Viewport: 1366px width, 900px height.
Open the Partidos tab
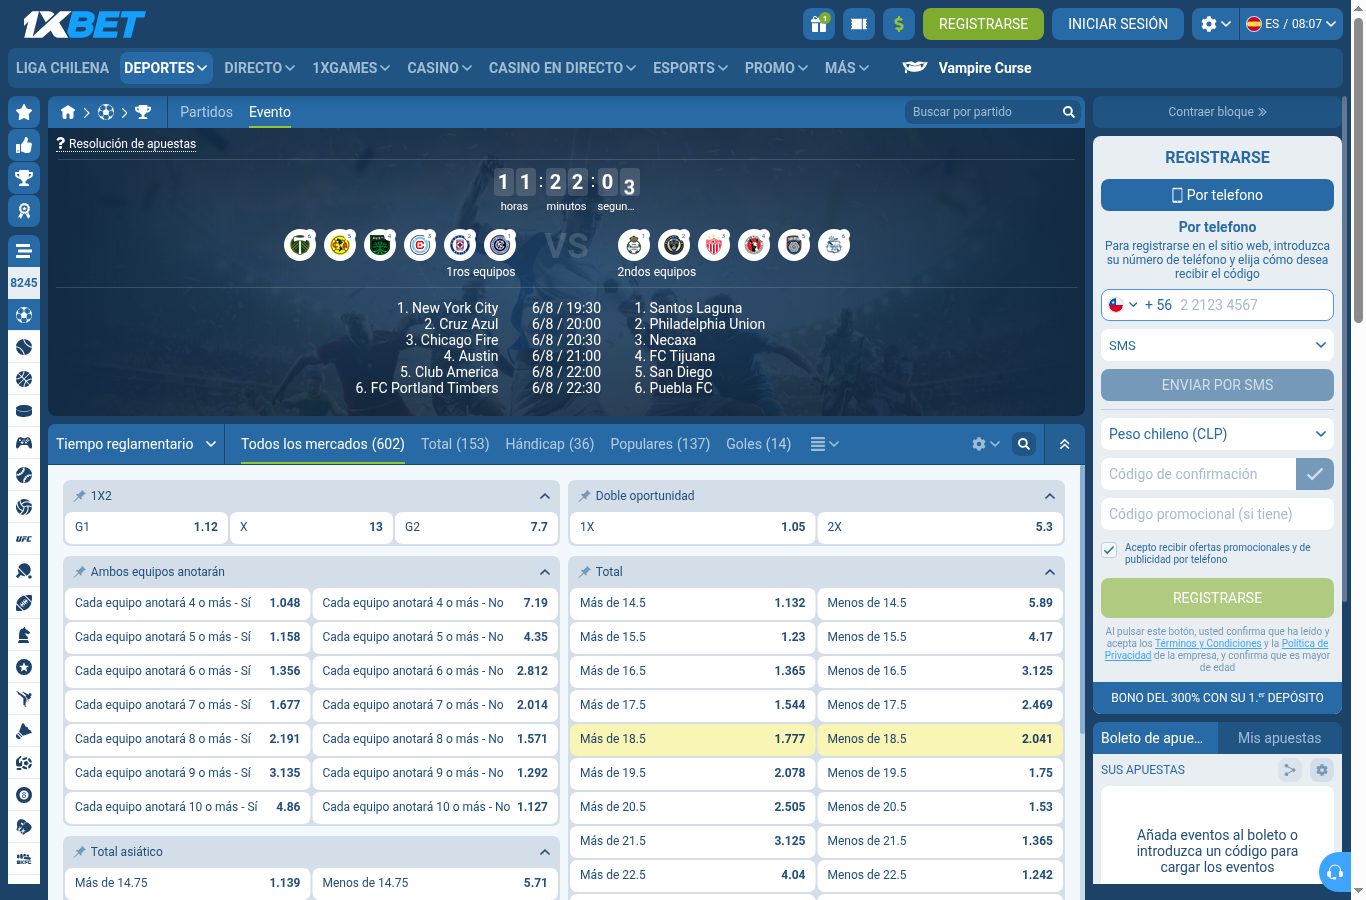(x=206, y=112)
